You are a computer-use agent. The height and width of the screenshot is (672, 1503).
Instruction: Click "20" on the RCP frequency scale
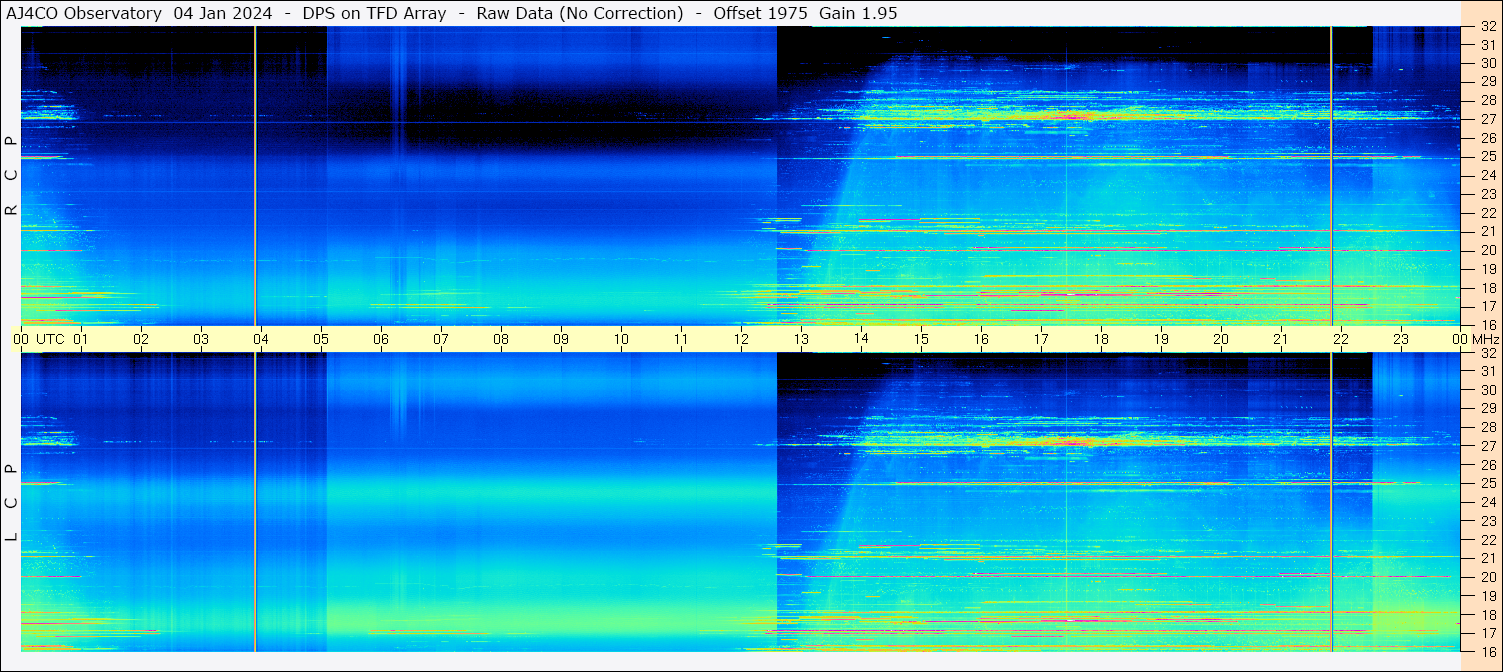[x=1488, y=250]
